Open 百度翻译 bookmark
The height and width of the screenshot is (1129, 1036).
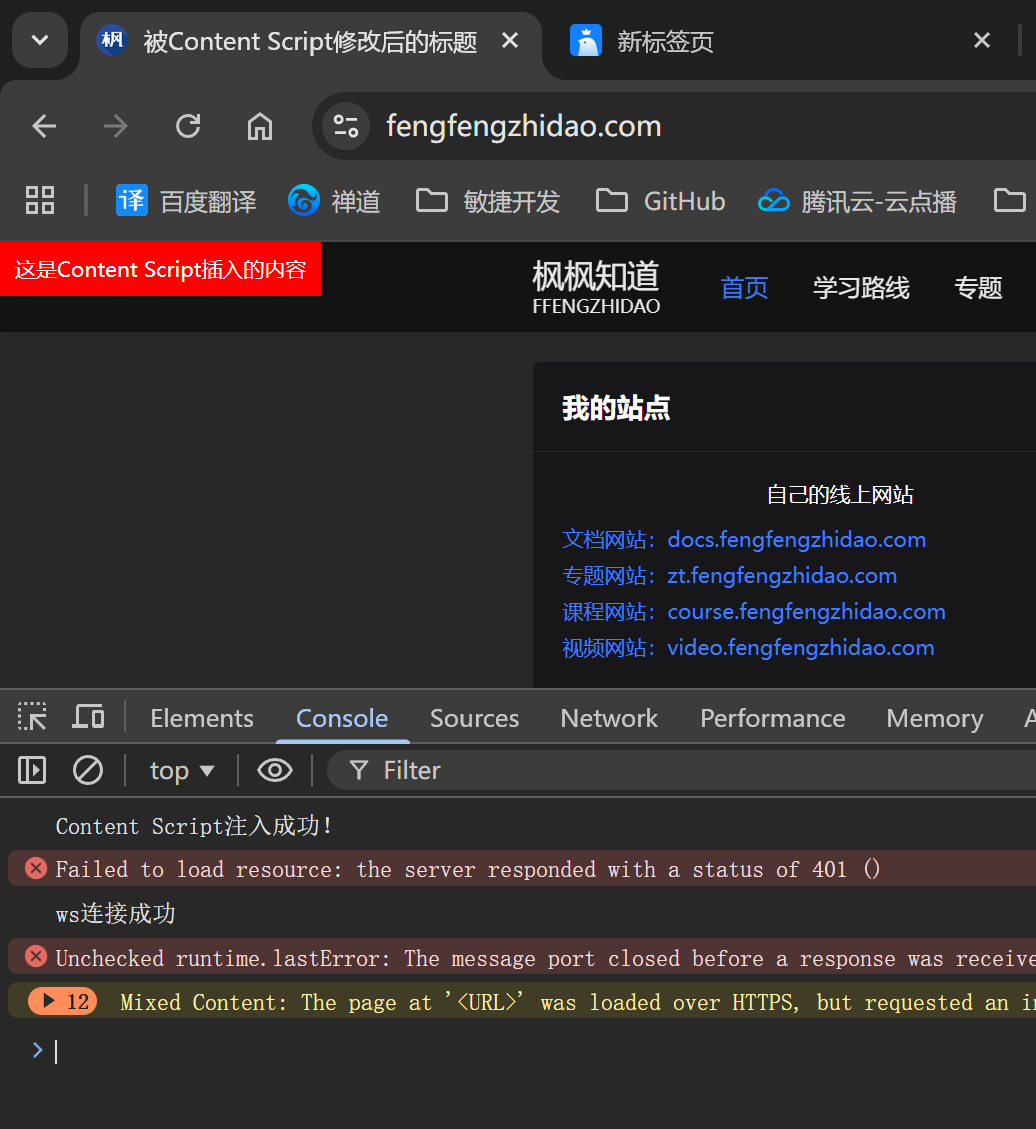coord(186,201)
